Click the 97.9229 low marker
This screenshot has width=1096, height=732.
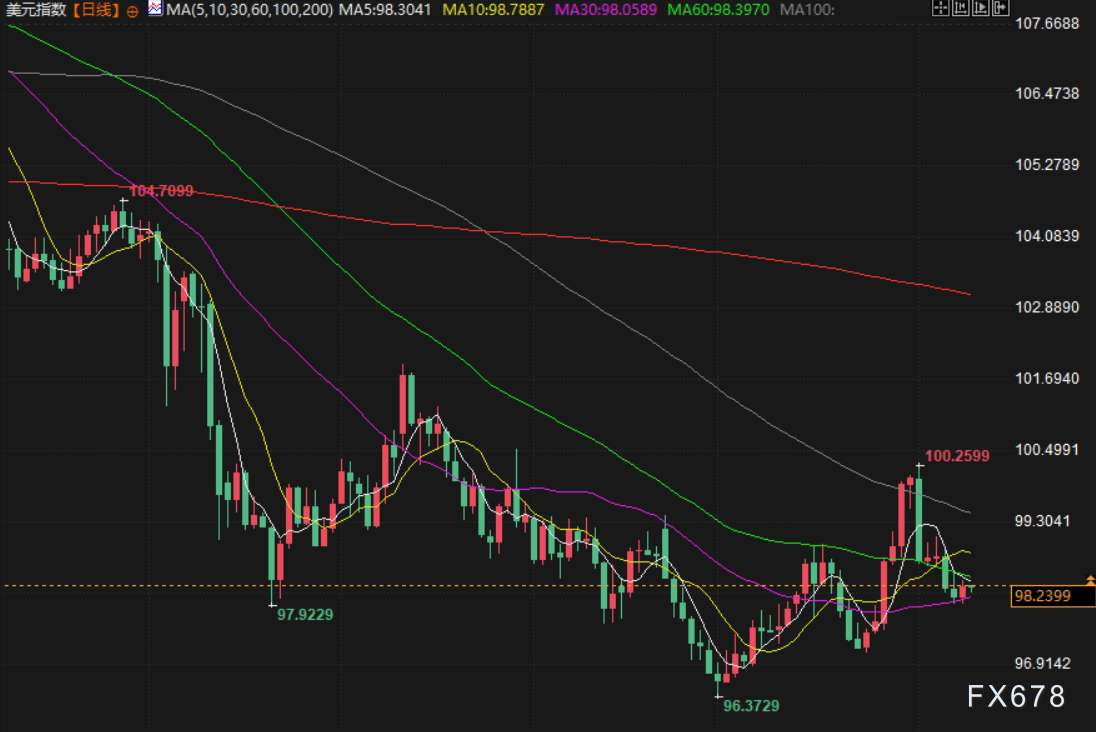(x=305, y=615)
